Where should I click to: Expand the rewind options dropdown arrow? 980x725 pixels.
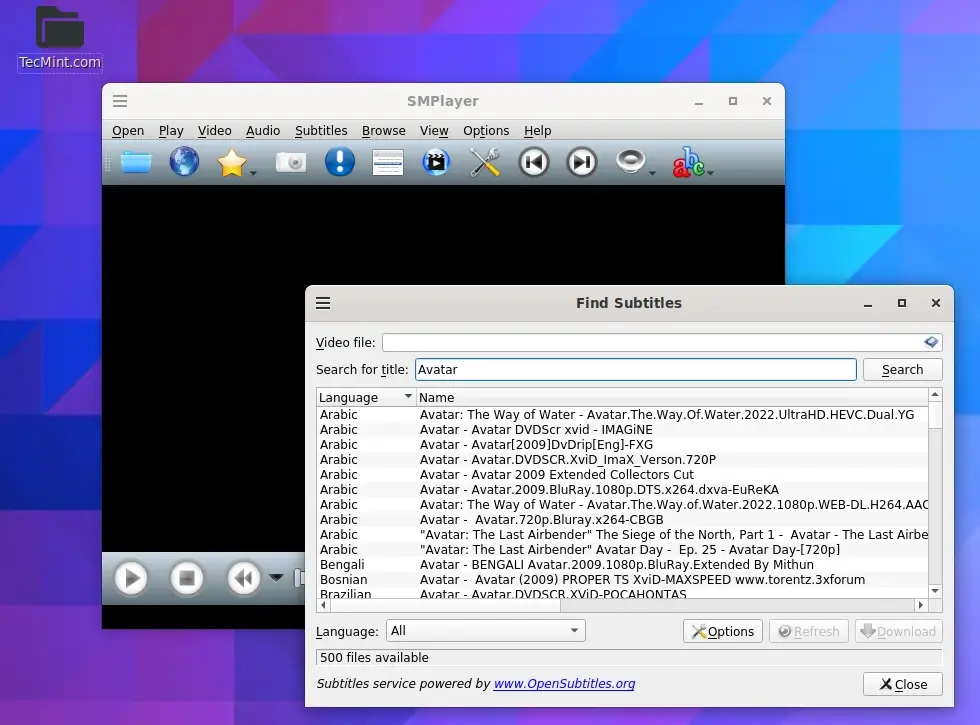276,578
